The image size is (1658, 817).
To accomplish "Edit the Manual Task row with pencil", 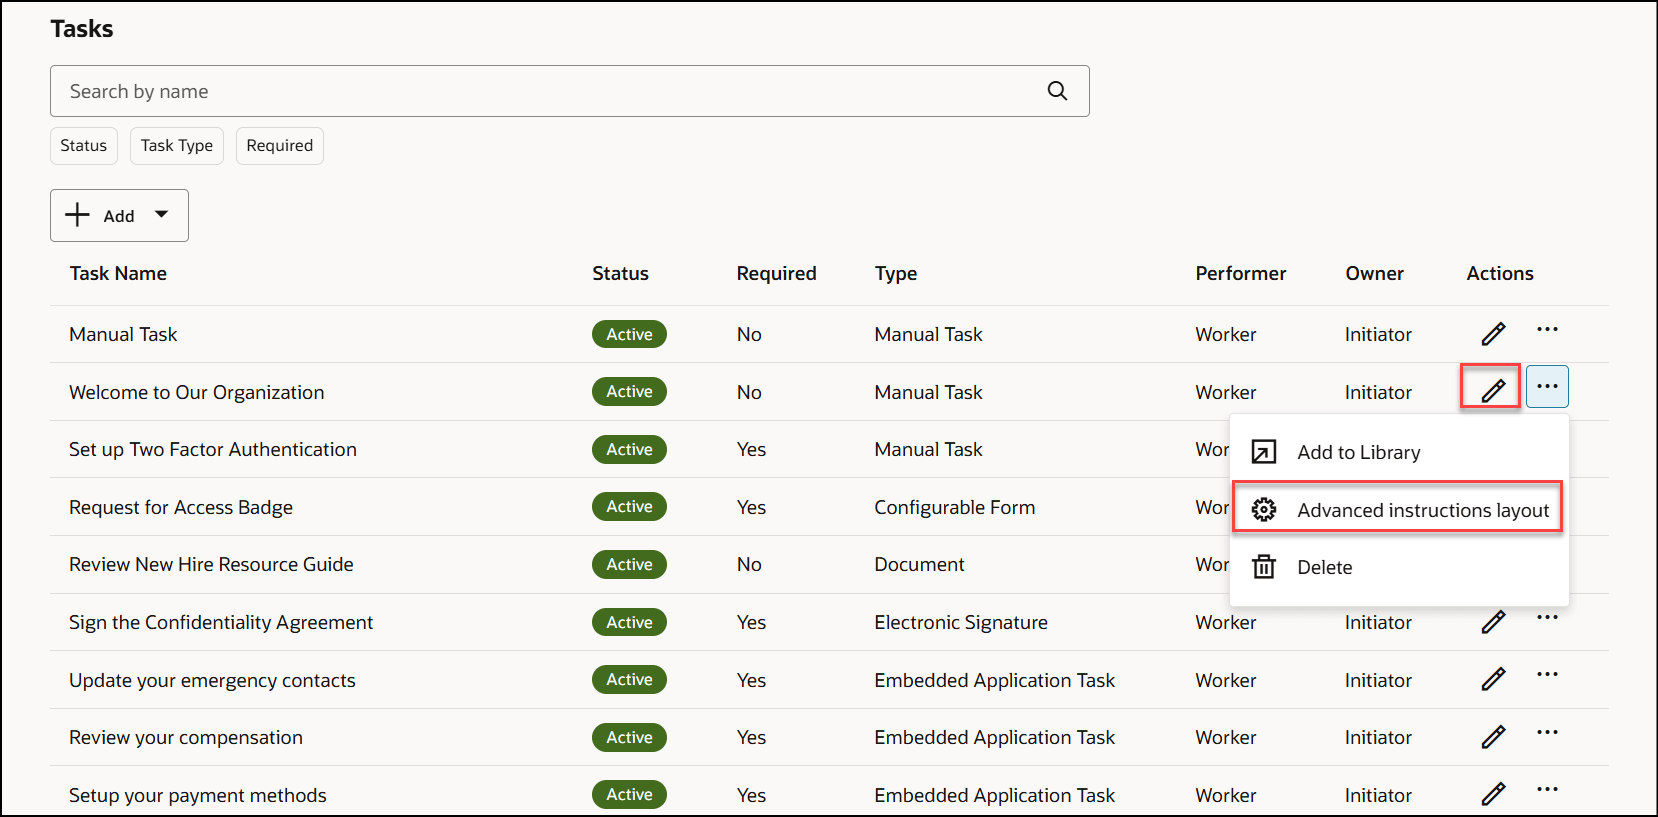I will 1493,334.
